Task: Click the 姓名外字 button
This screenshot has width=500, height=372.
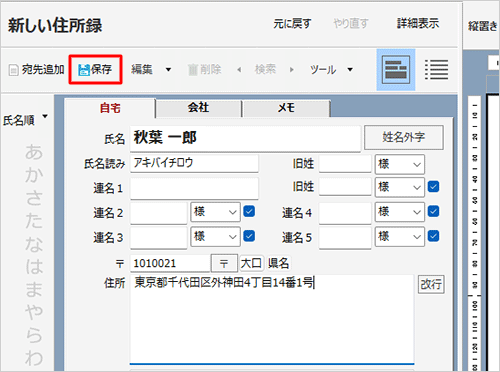Action: click(x=404, y=137)
